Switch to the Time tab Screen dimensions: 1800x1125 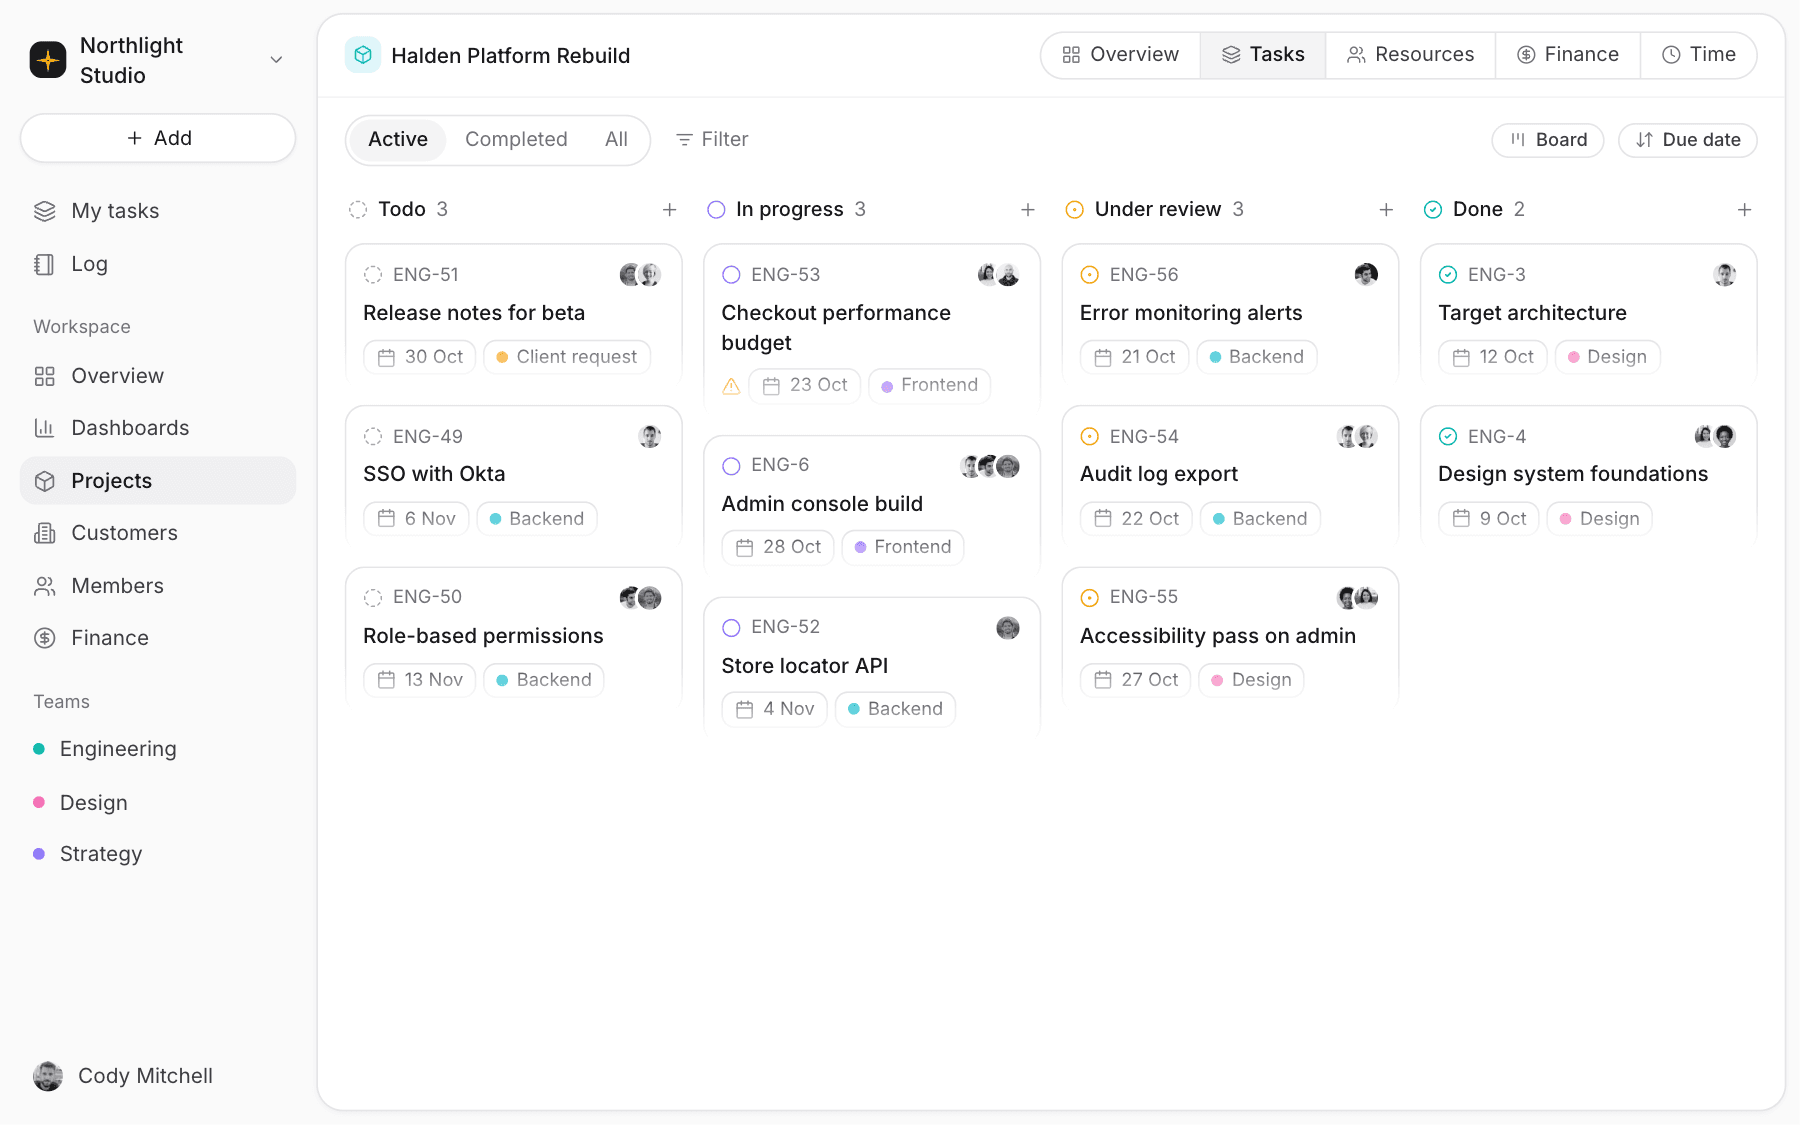click(x=1698, y=55)
